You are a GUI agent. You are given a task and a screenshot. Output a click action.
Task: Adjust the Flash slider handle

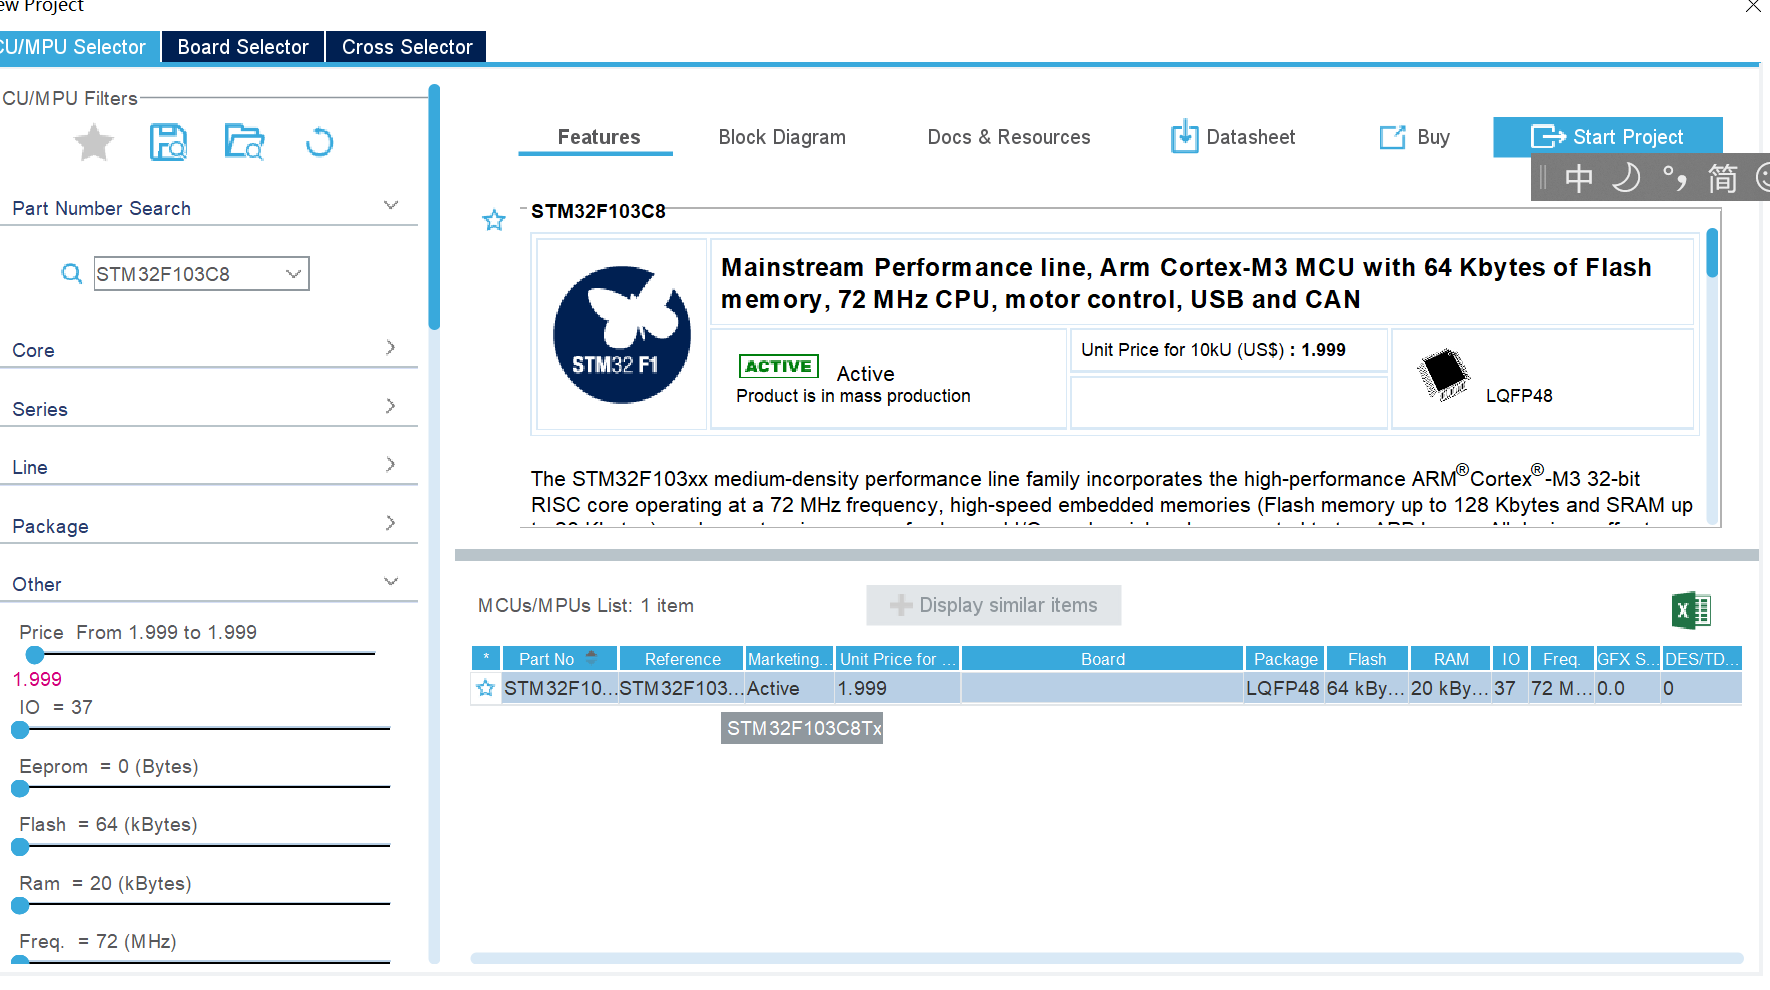20,847
